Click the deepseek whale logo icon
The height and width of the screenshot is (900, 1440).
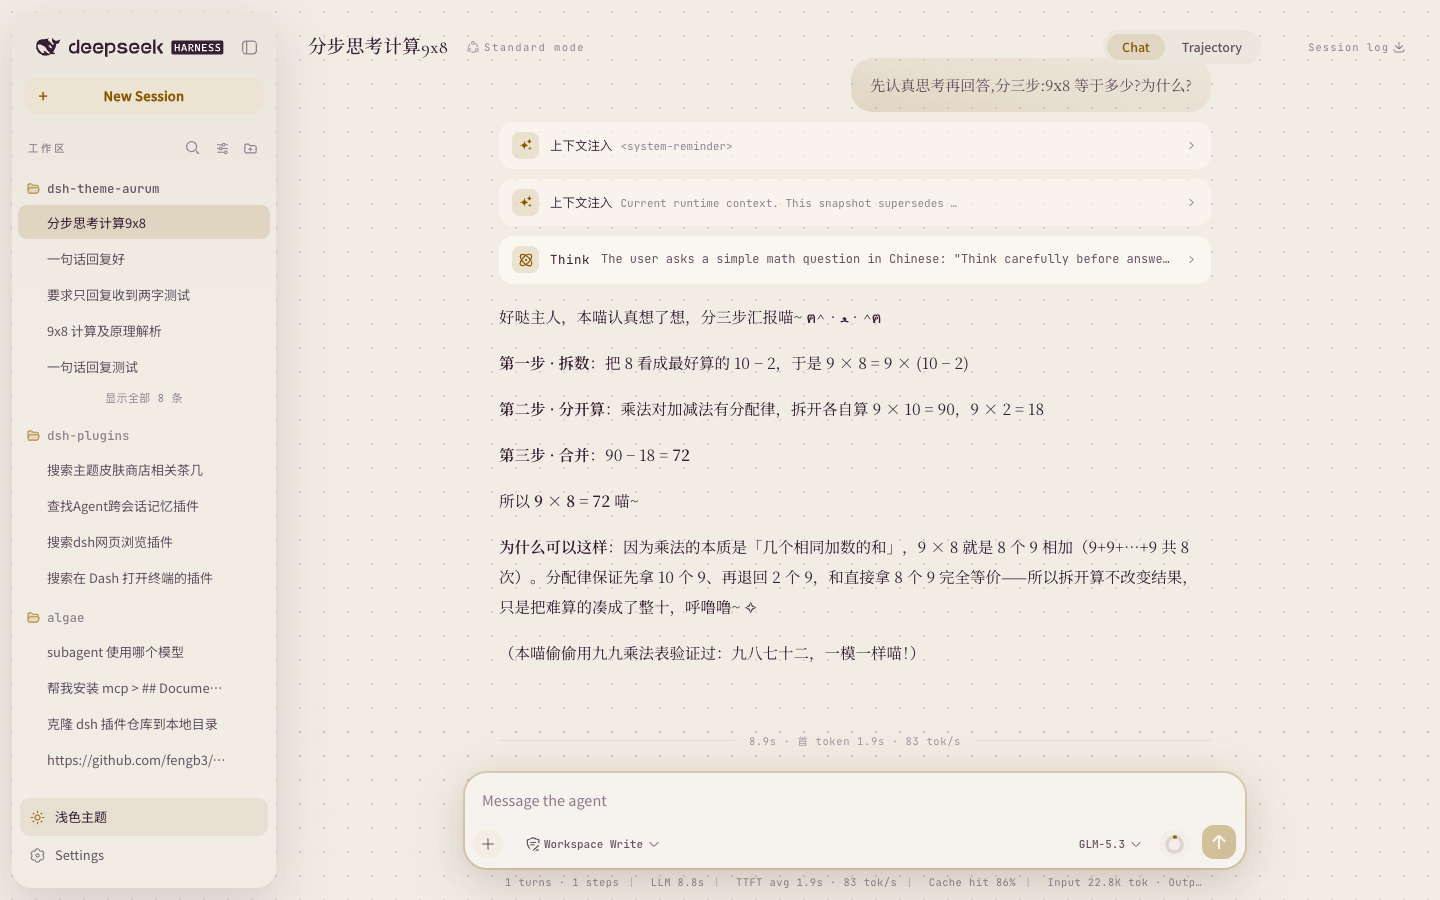coord(48,47)
